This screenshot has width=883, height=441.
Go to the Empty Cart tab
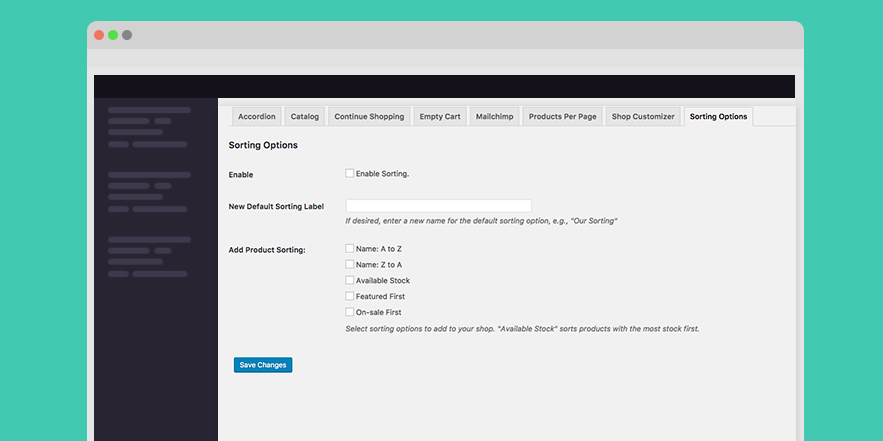point(440,117)
